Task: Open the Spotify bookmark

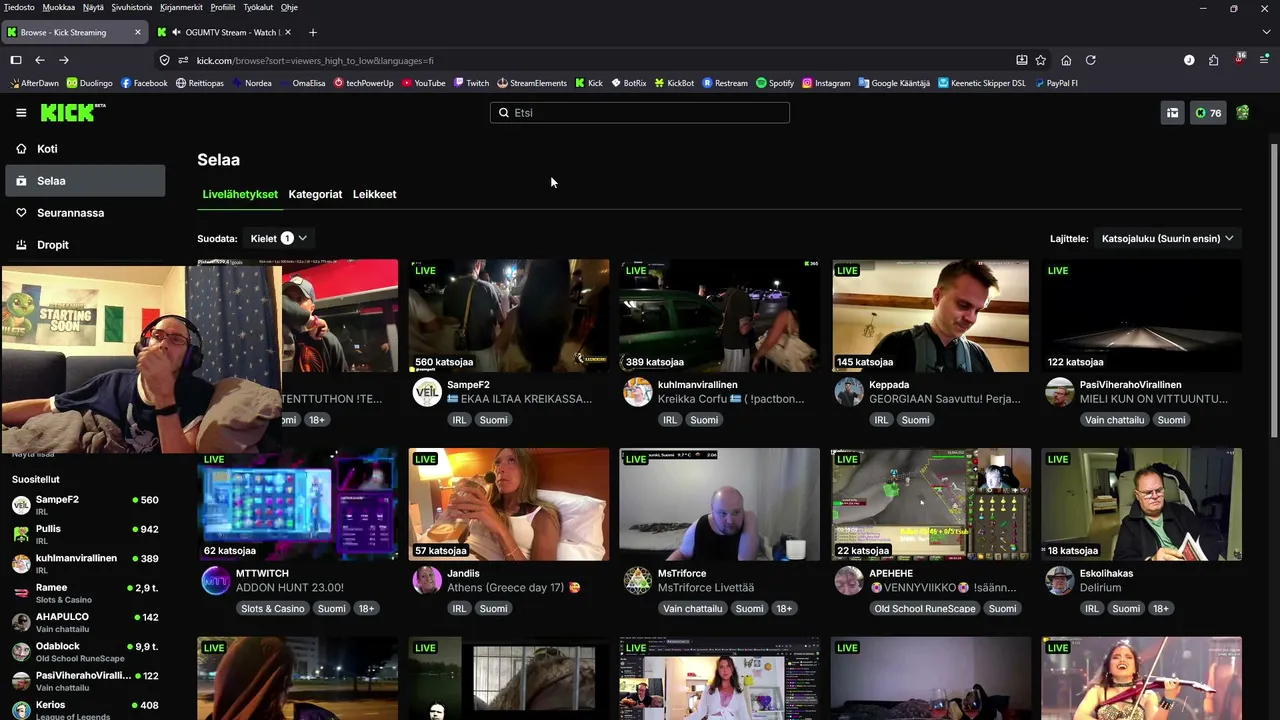Action: tap(775, 83)
